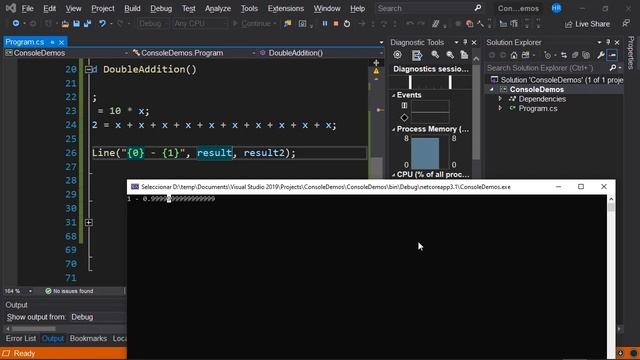The width and height of the screenshot is (640, 360).
Task: Zoom out on the diagnostics timeline
Action: pos(450,55)
